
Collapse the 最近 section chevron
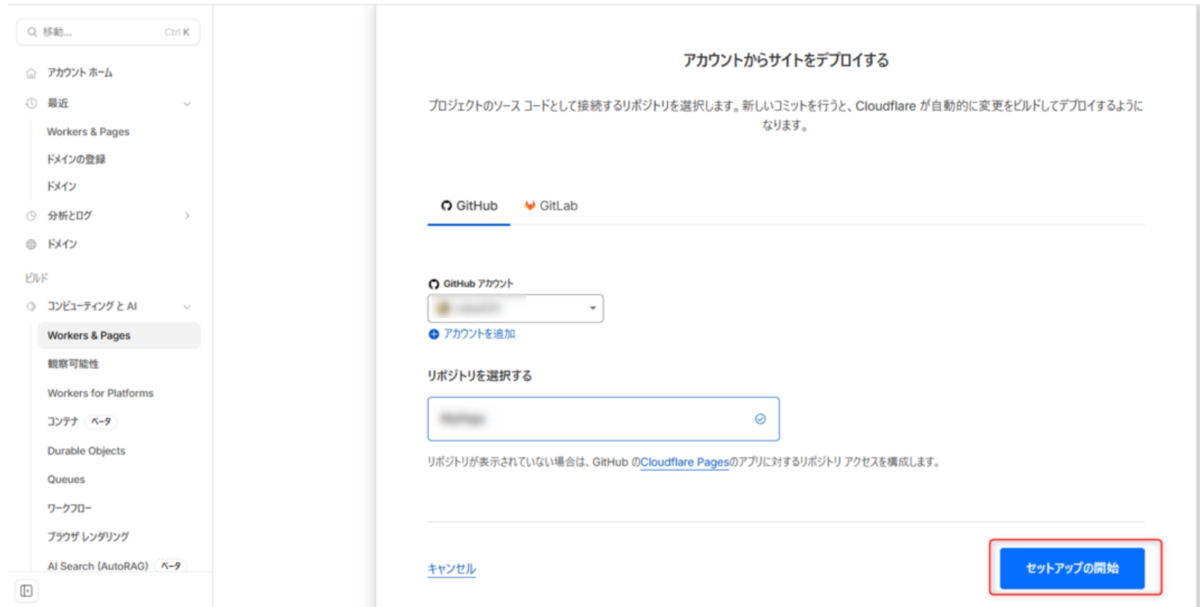[x=187, y=103]
